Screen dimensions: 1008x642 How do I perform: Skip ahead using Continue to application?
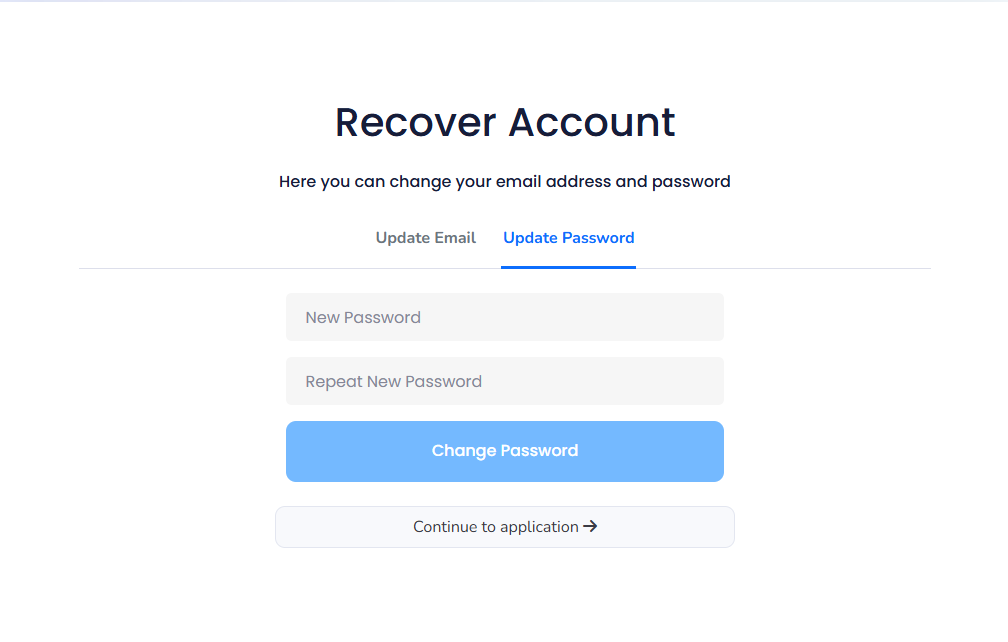pyautogui.click(x=505, y=527)
